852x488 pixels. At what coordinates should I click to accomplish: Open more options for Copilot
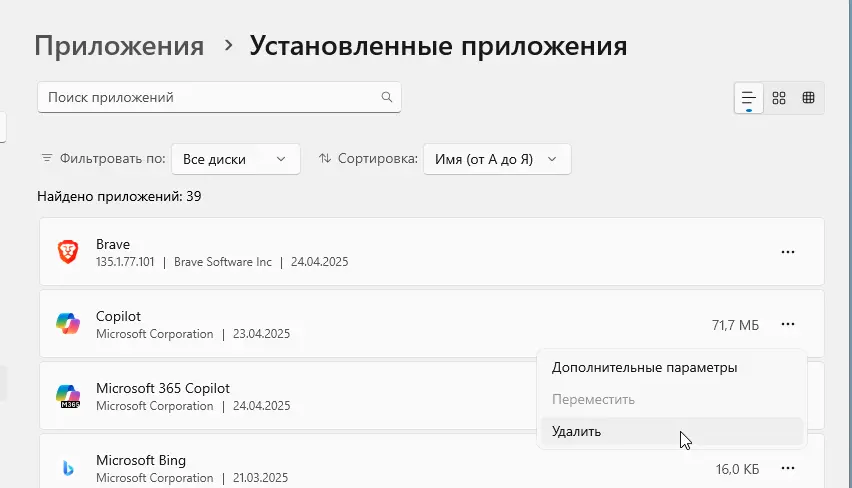[x=788, y=324]
